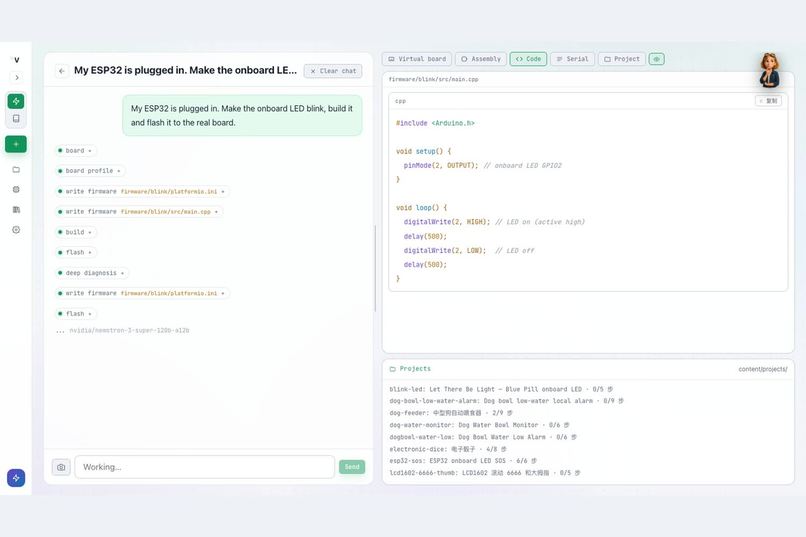Click the 'dog-bowl-low-water-alarm' project row
Screen dimensions: 806x537
point(506,401)
